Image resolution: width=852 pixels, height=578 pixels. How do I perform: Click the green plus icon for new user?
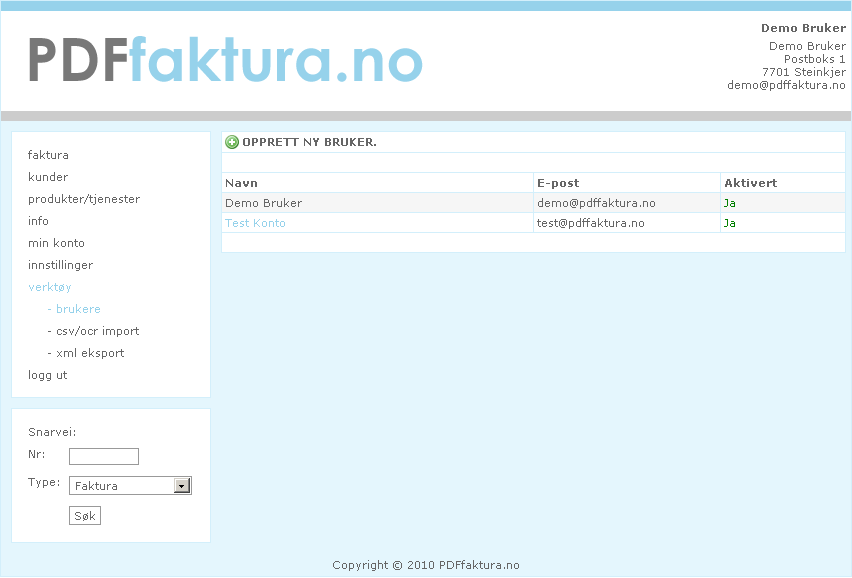[232, 142]
